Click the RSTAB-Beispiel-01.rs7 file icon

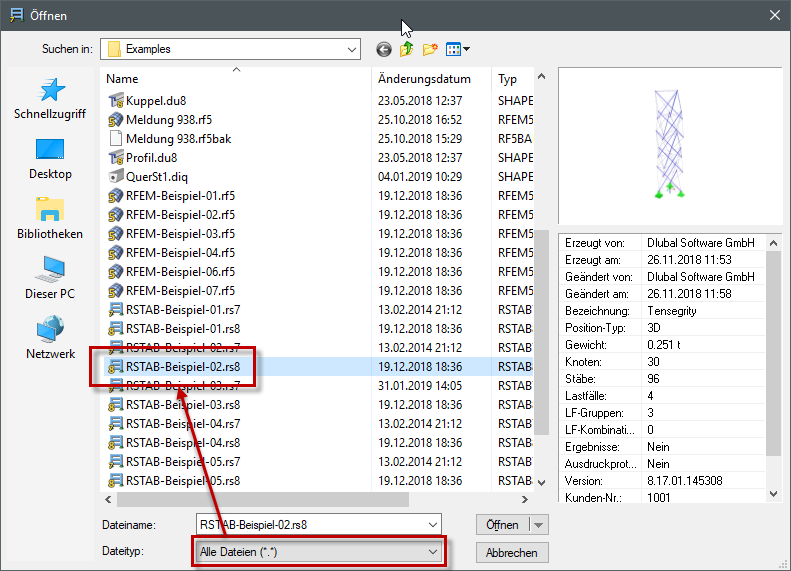pos(116,310)
